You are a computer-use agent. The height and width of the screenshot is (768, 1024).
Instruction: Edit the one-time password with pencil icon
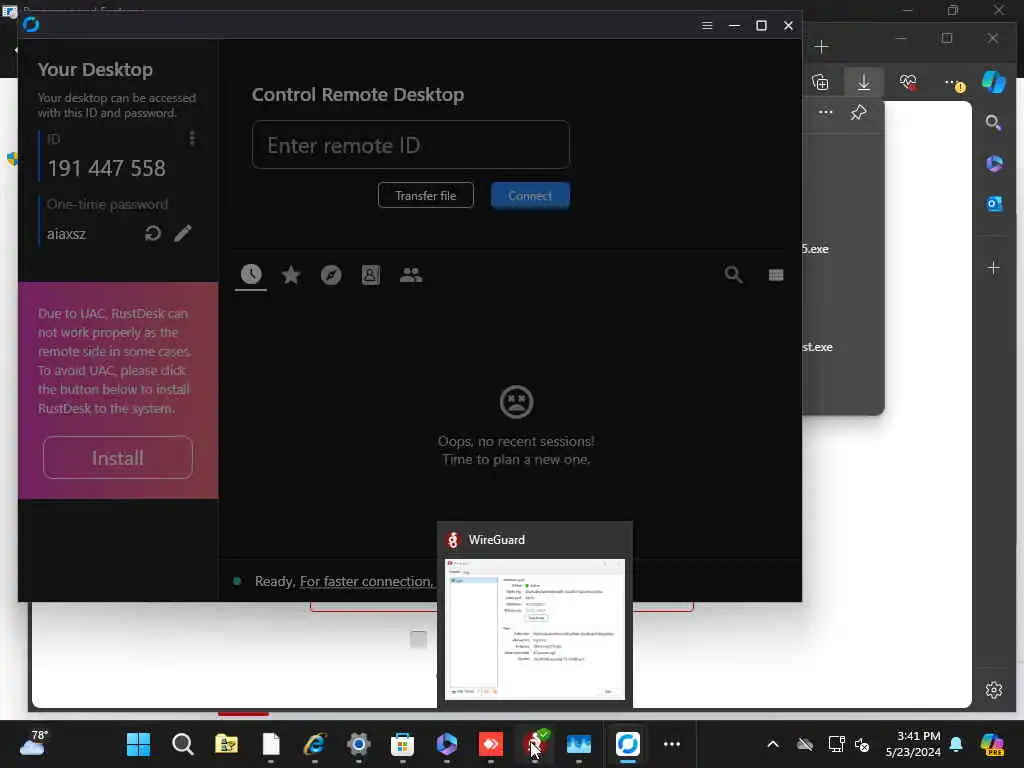tap(183, 233)
